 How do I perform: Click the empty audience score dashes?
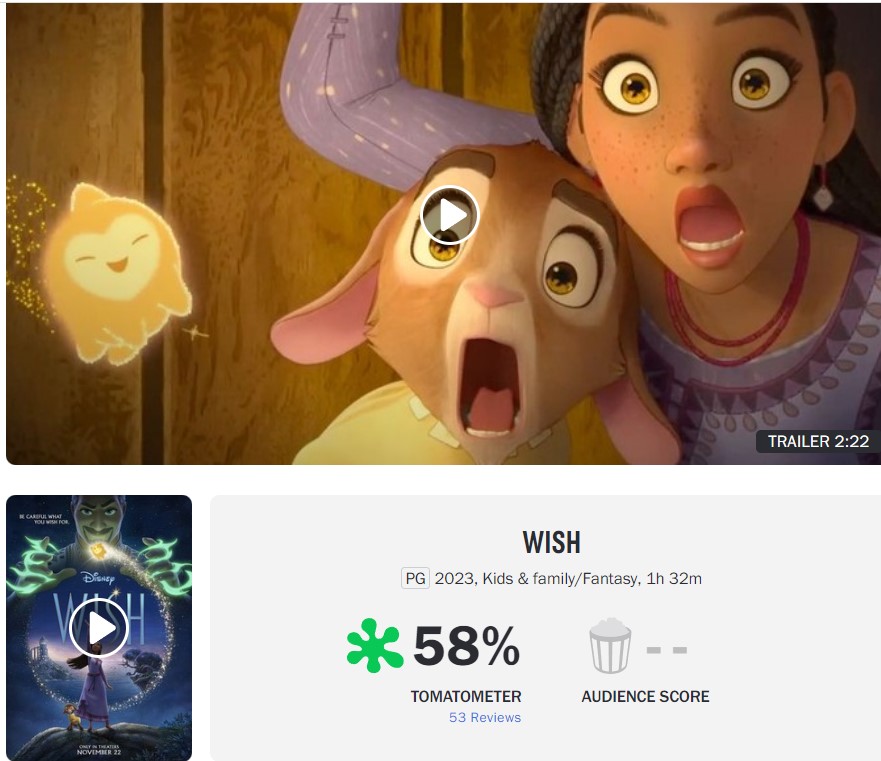point(666,650)
